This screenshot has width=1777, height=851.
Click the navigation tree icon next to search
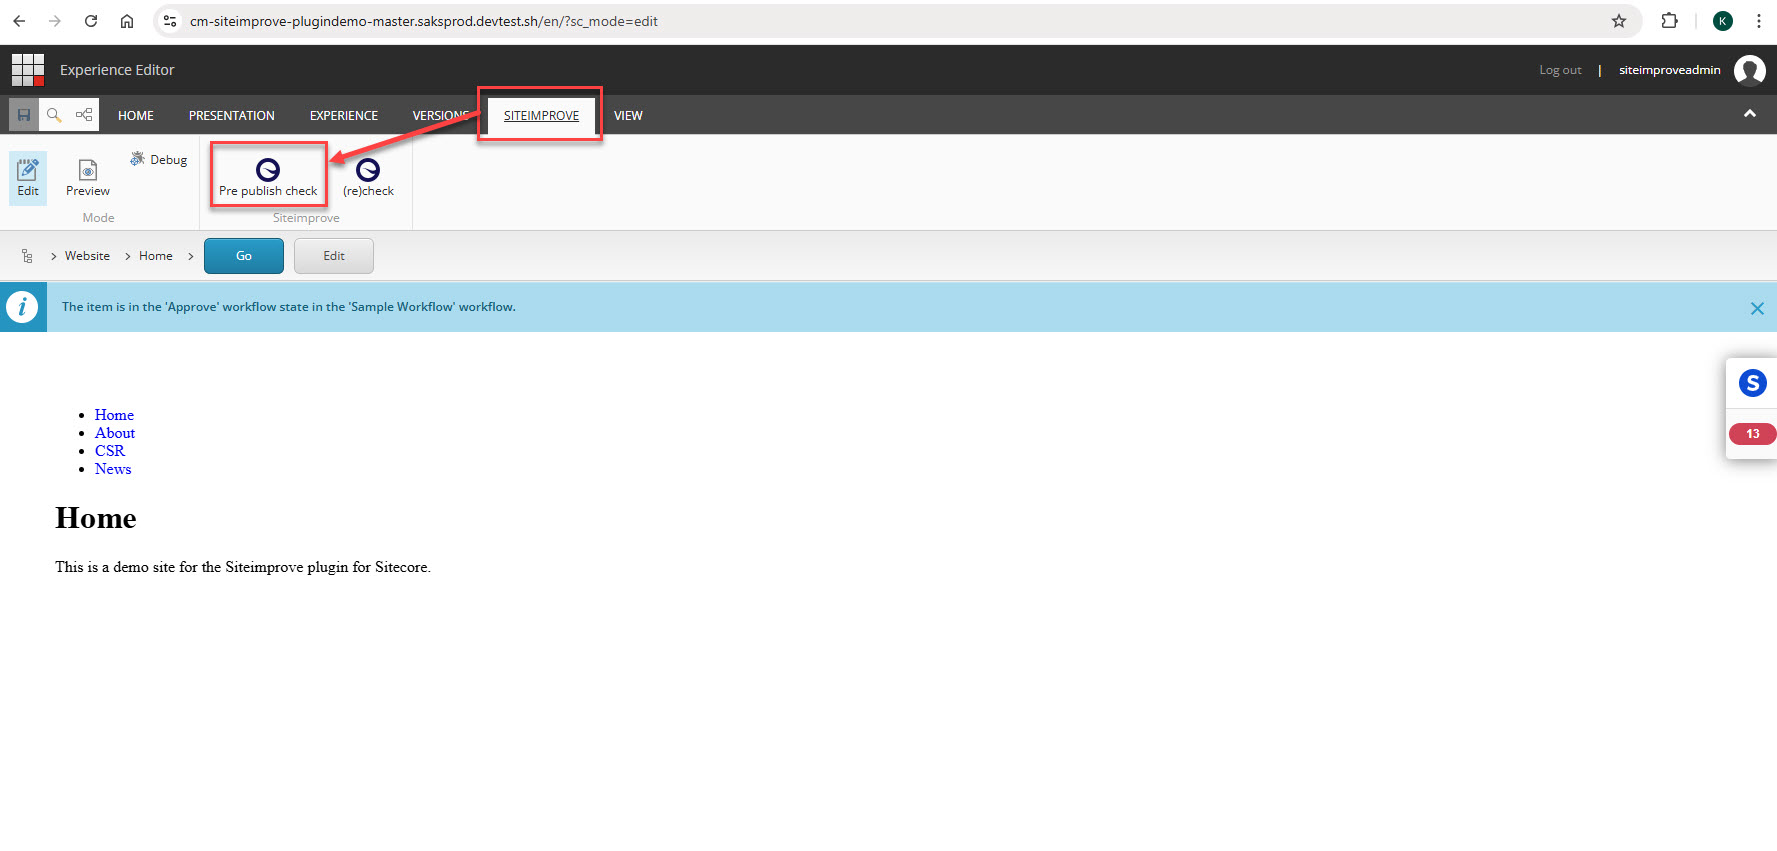point(84,115)
